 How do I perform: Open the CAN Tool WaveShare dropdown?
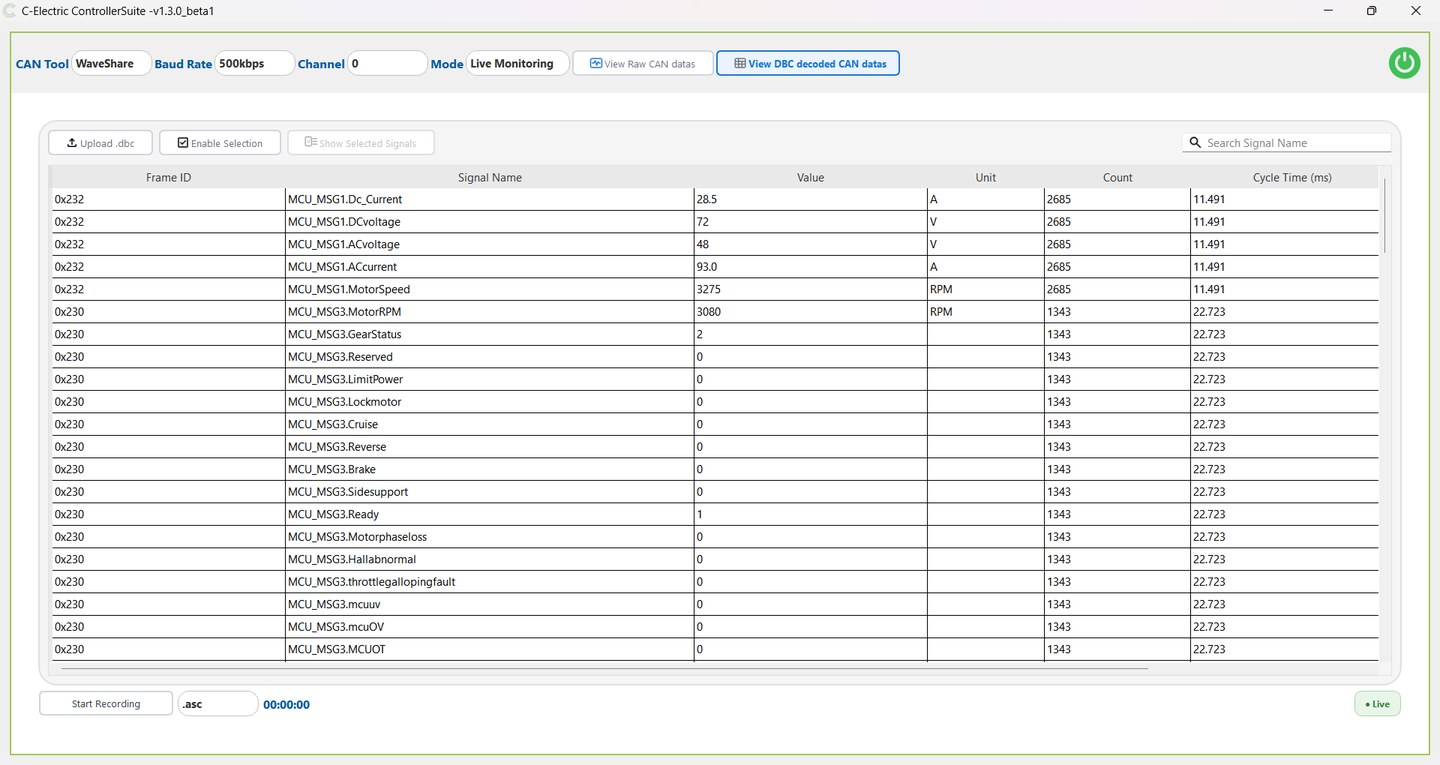point(111,63)
